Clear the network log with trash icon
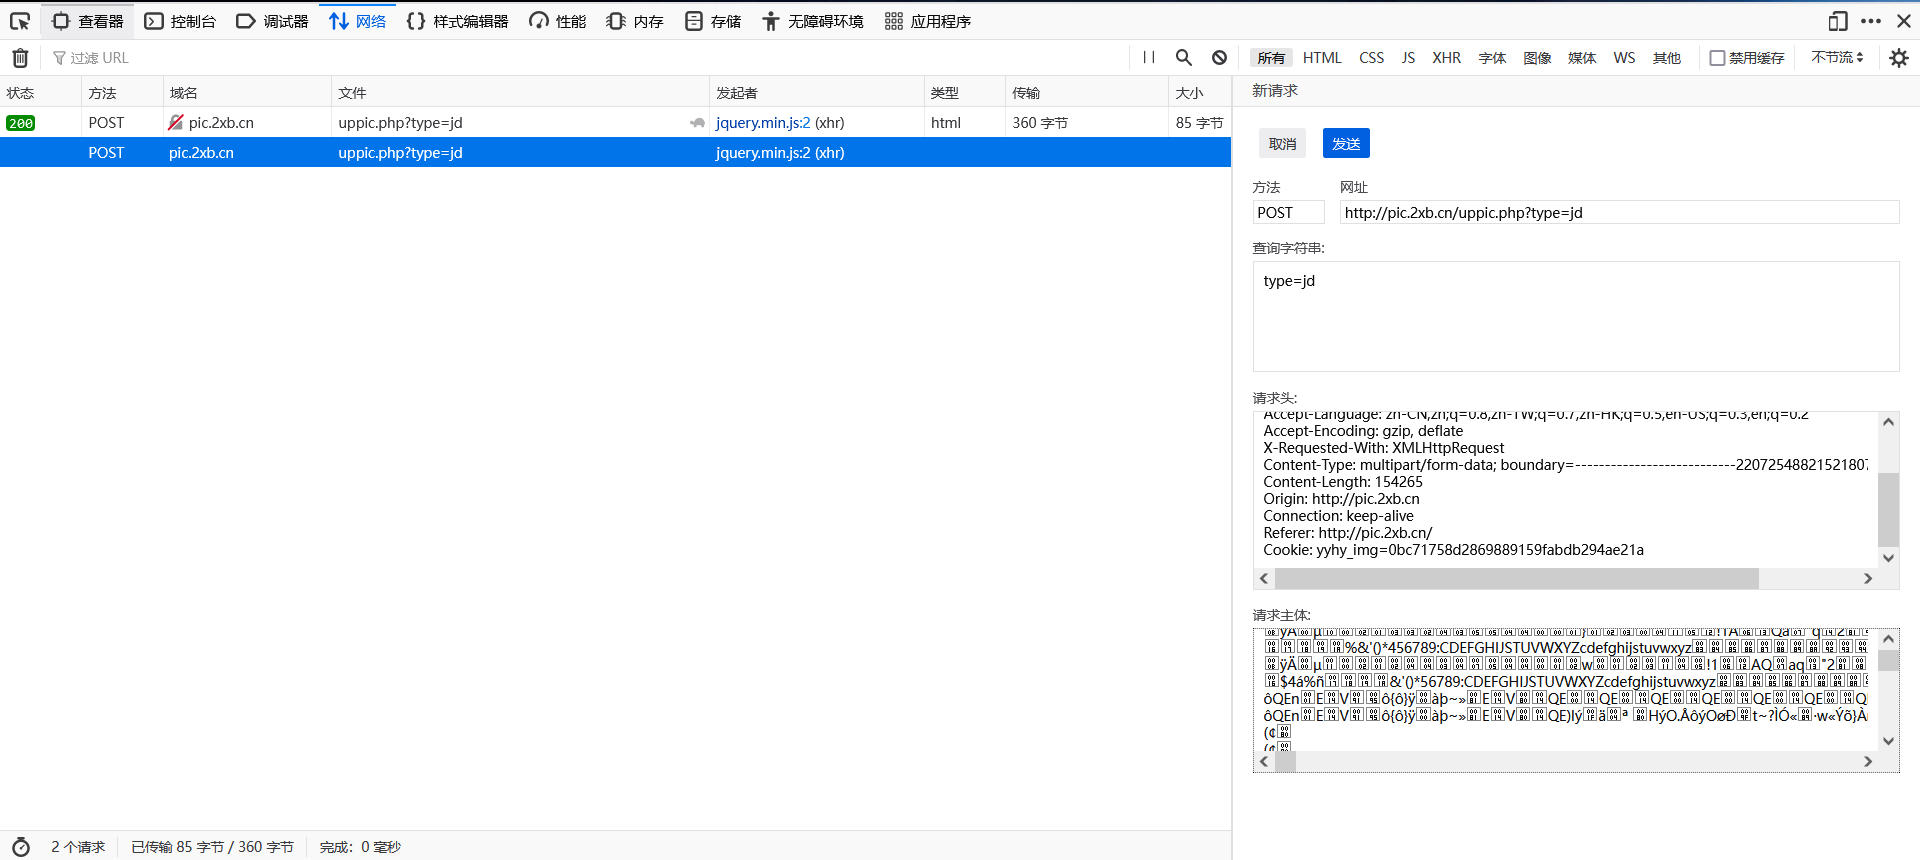The image size is (1920, 860). click(20, 58)
